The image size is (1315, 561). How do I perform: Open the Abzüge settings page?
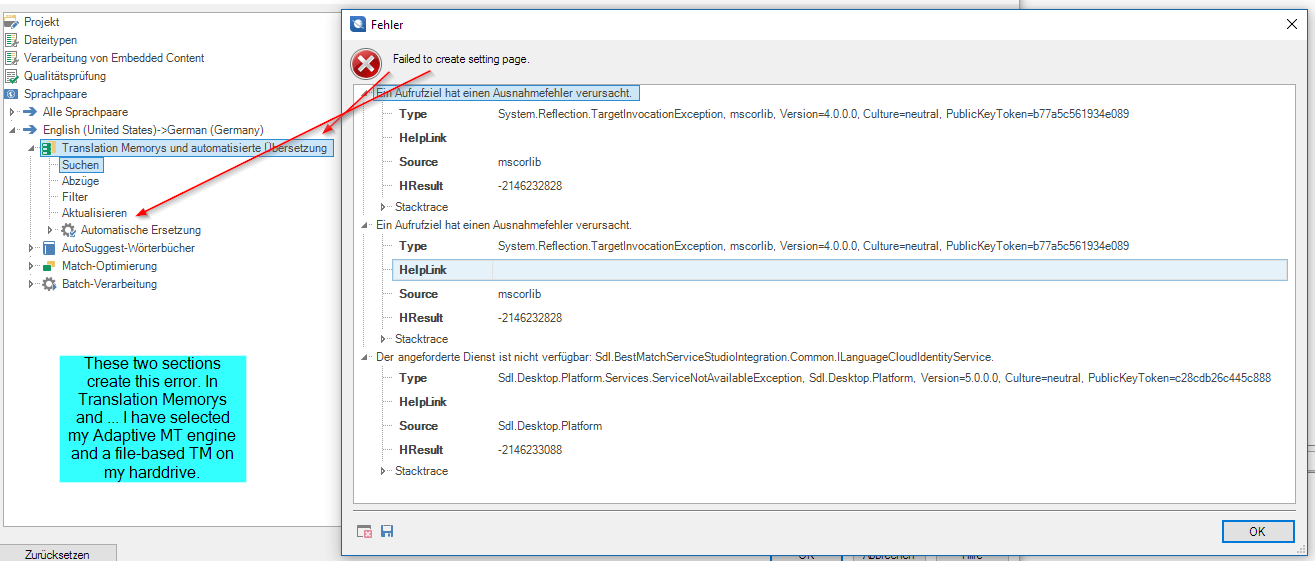point(80,181)
